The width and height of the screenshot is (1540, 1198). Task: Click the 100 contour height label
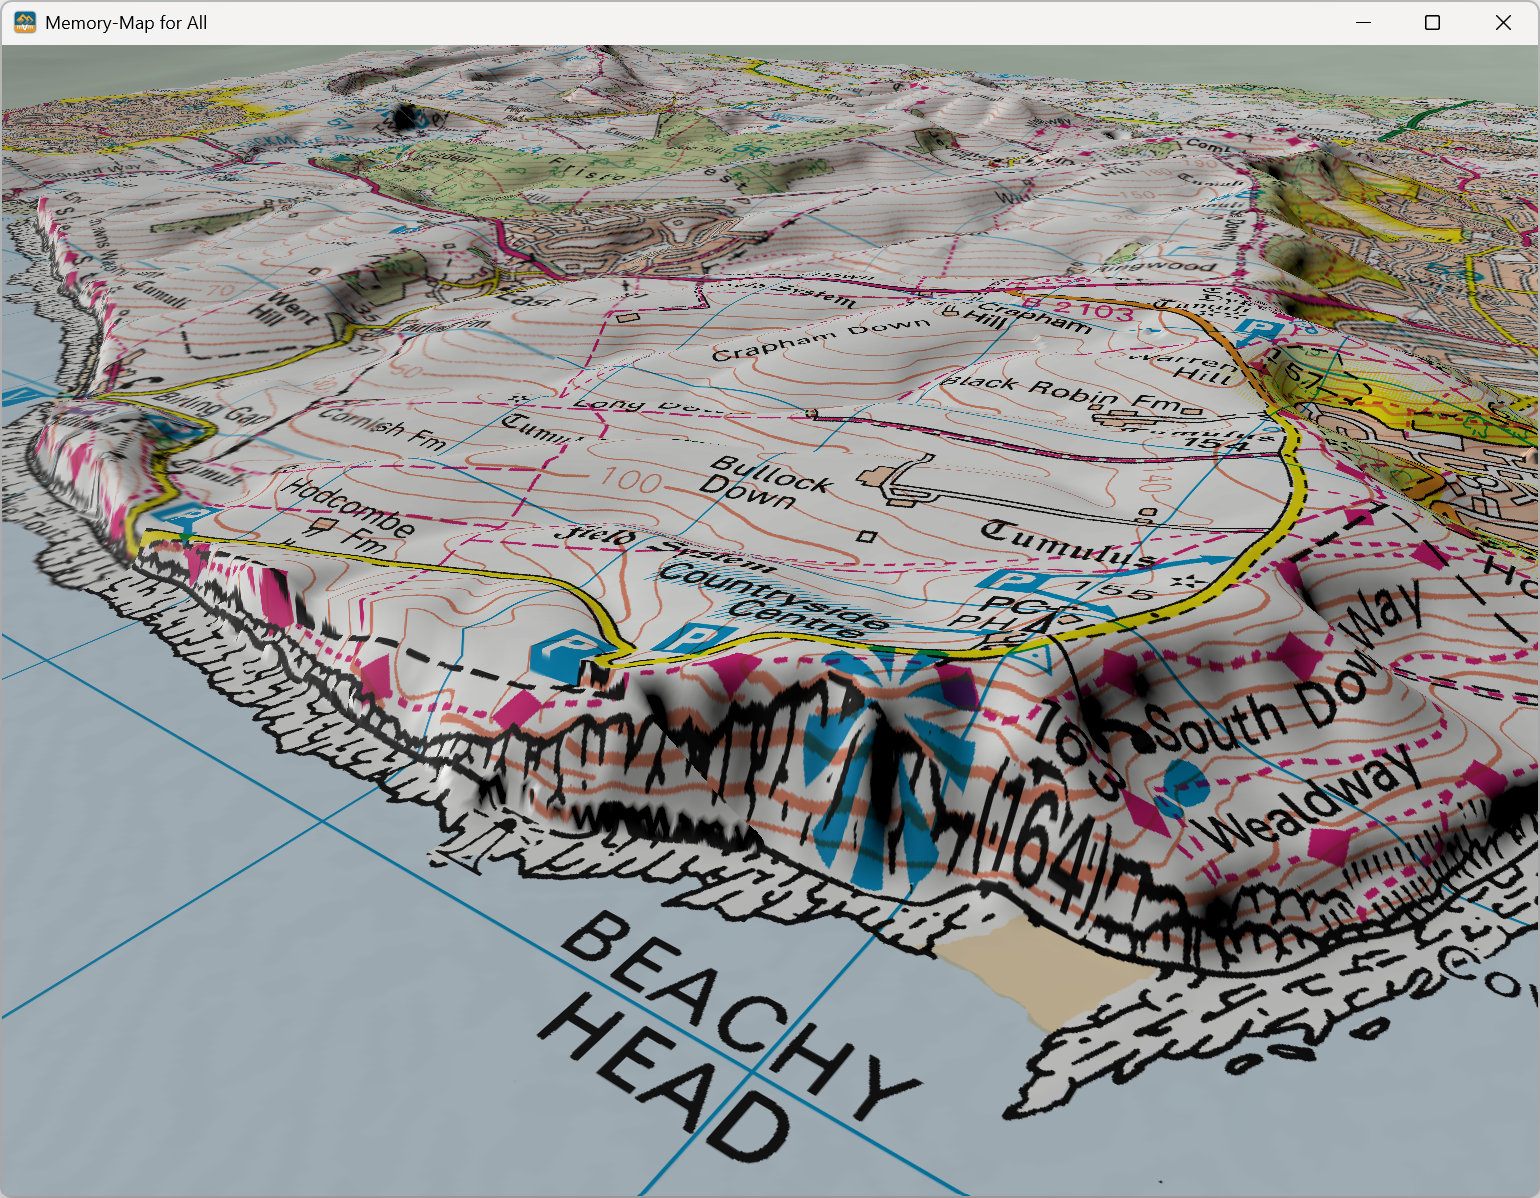click(x=631, y=480)
